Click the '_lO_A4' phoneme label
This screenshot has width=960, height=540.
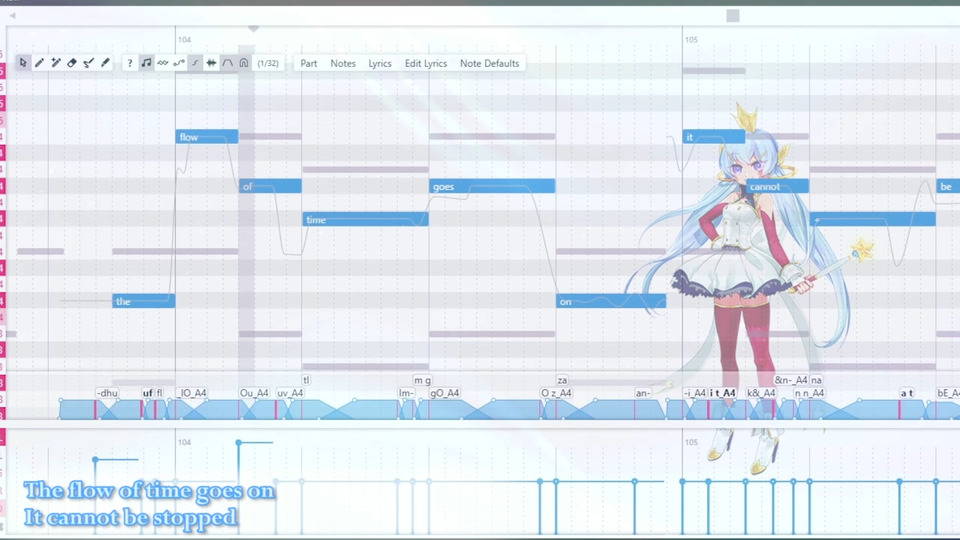192,393
